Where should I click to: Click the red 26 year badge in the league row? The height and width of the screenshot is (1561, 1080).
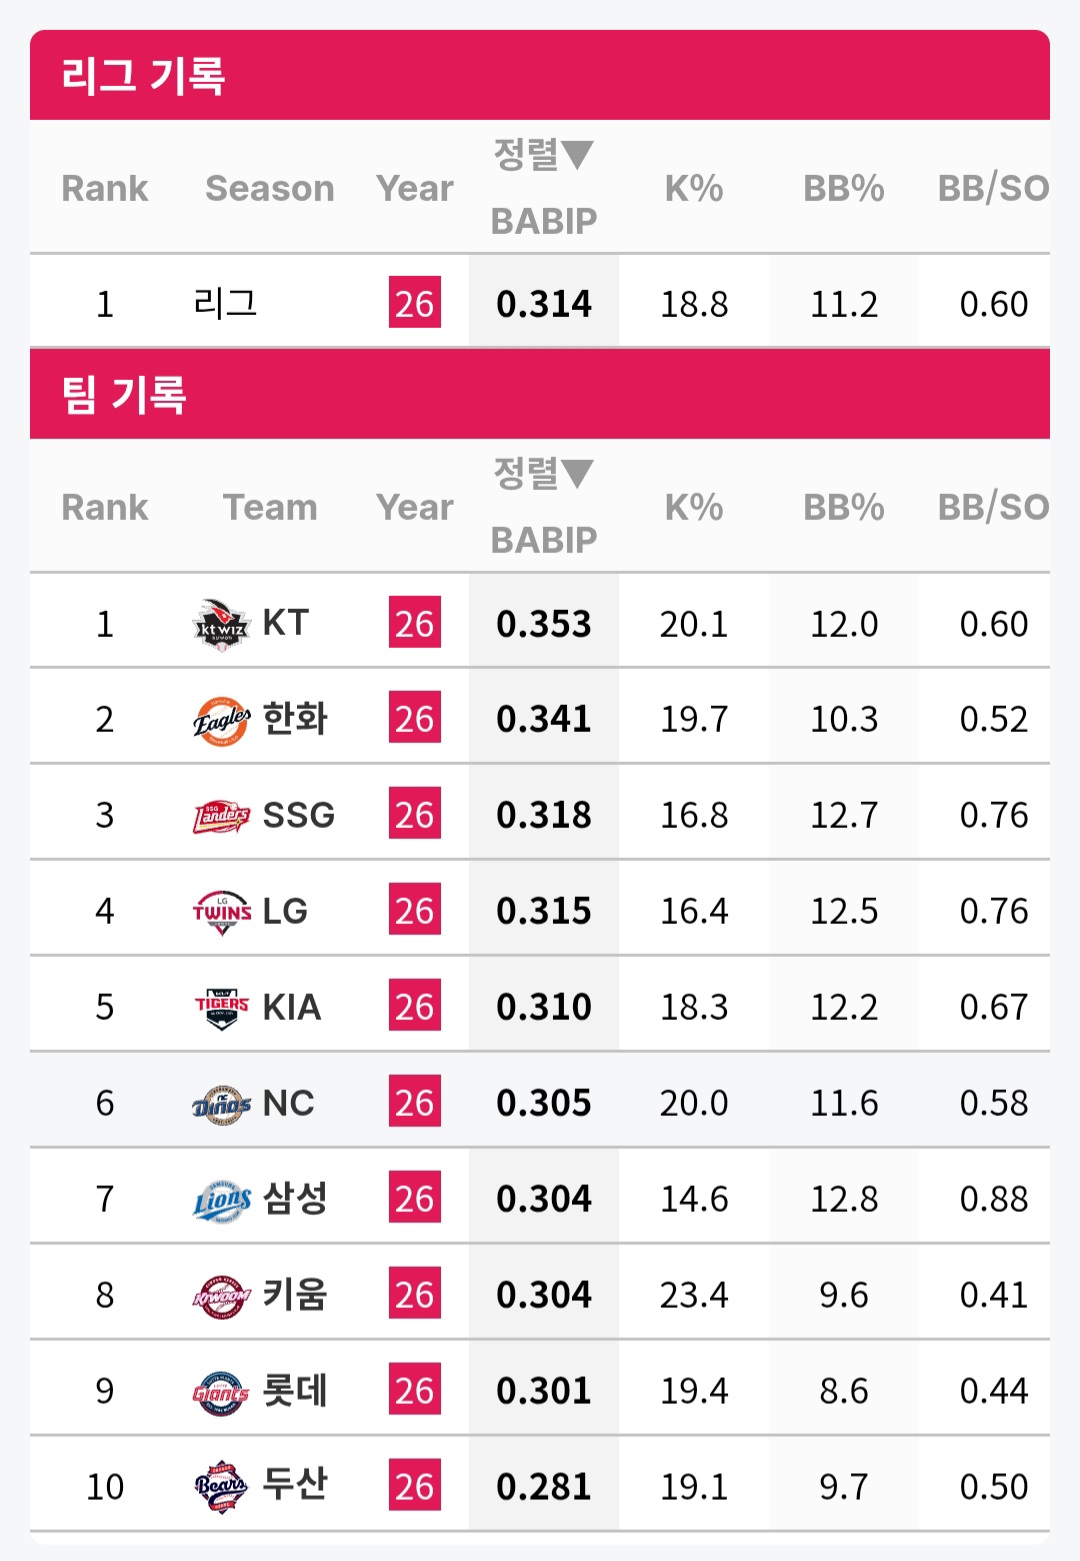[x=414, y=303]
